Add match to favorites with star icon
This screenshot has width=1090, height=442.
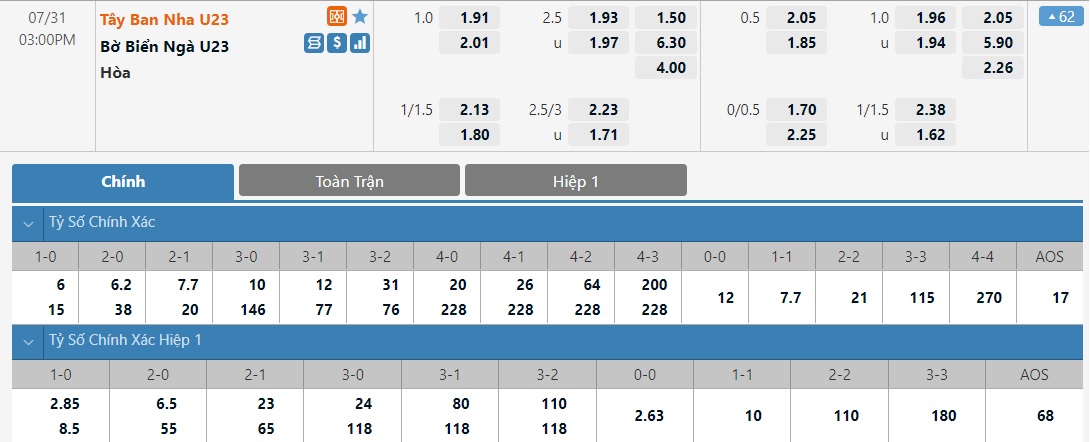coord(360,17)
